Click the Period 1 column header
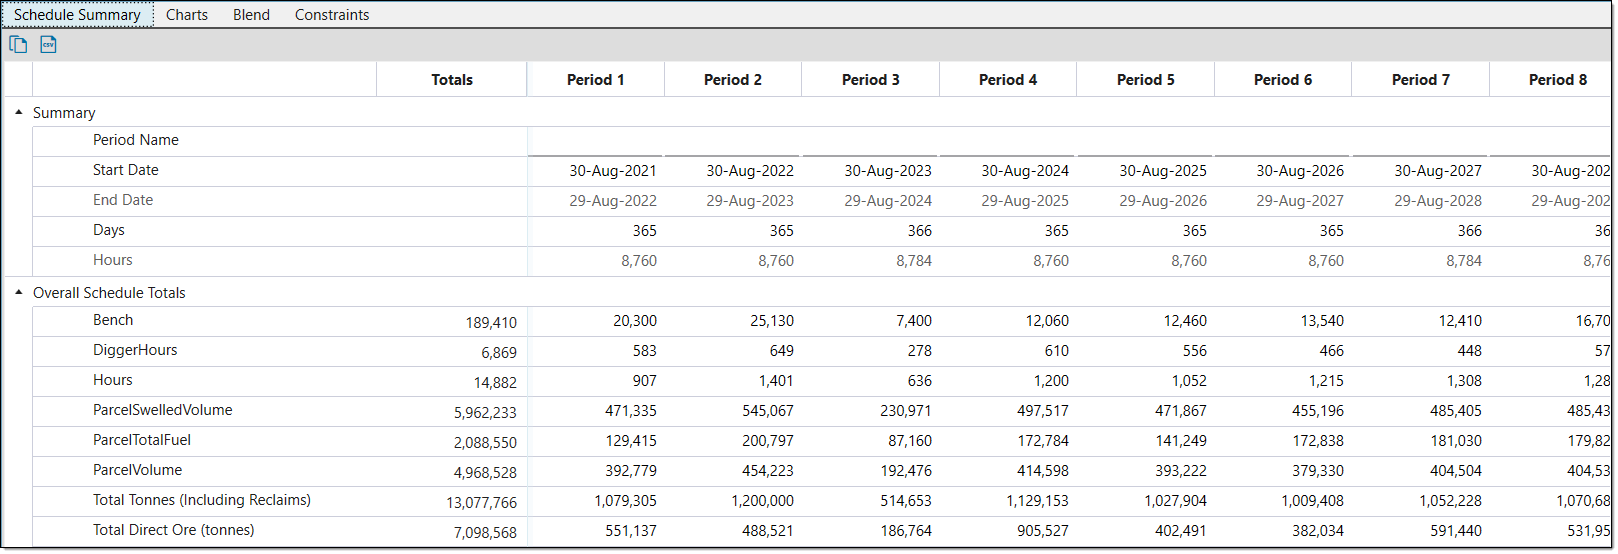This screenshot has width=1618, height=554. (595, 80)
